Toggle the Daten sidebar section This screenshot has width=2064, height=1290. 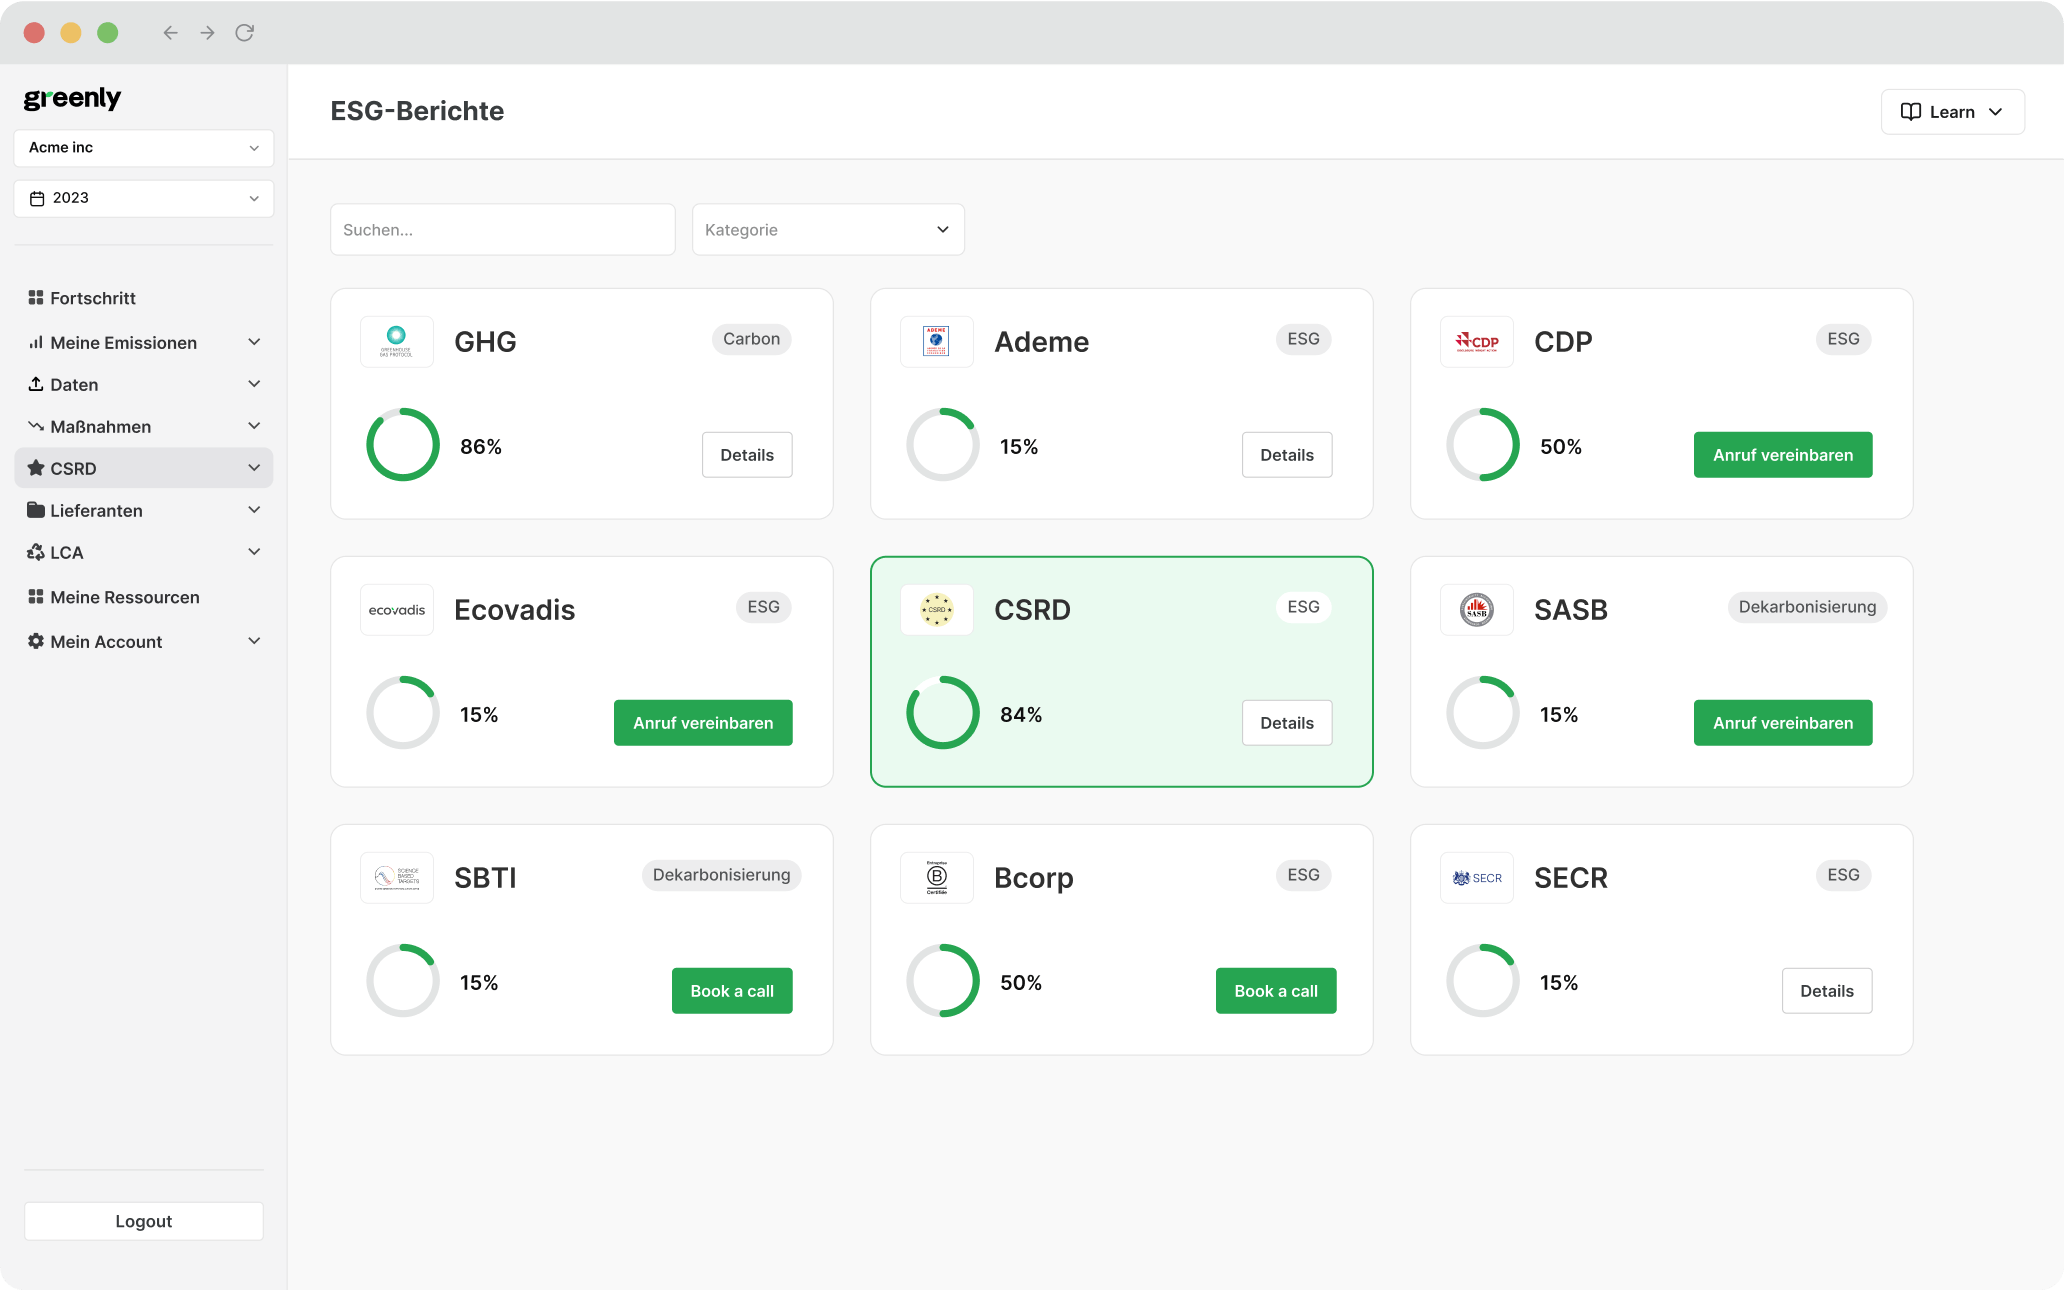(253, 383)
